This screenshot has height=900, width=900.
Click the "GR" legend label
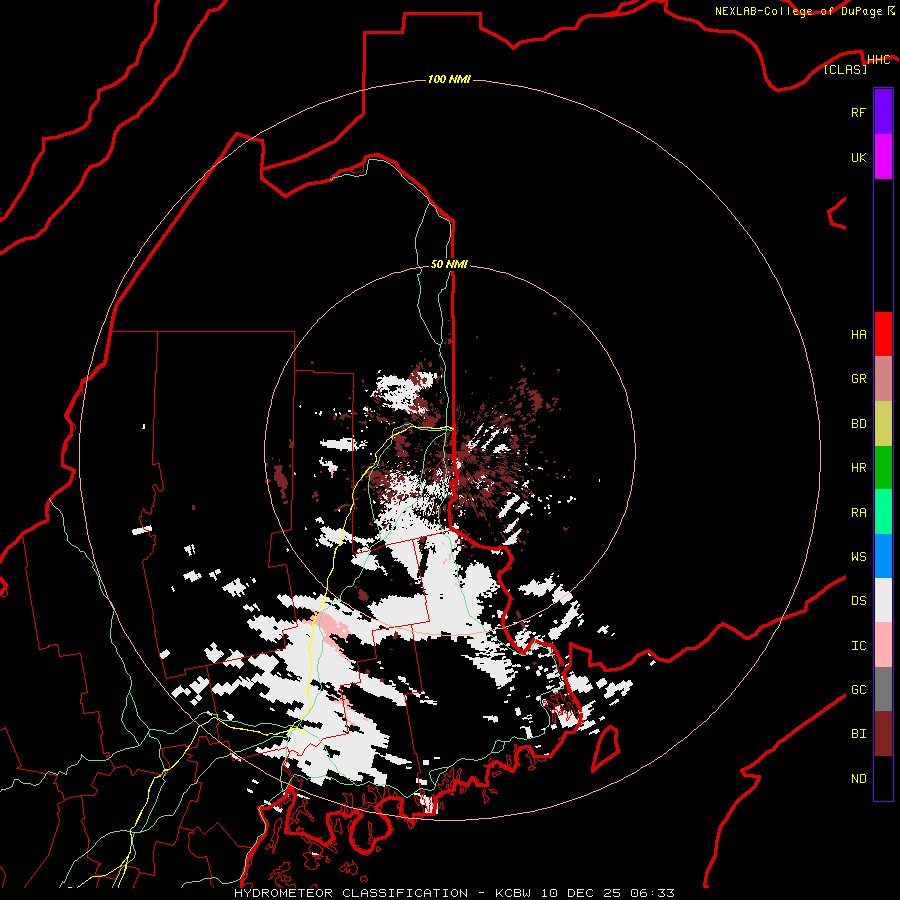(858, 379)
